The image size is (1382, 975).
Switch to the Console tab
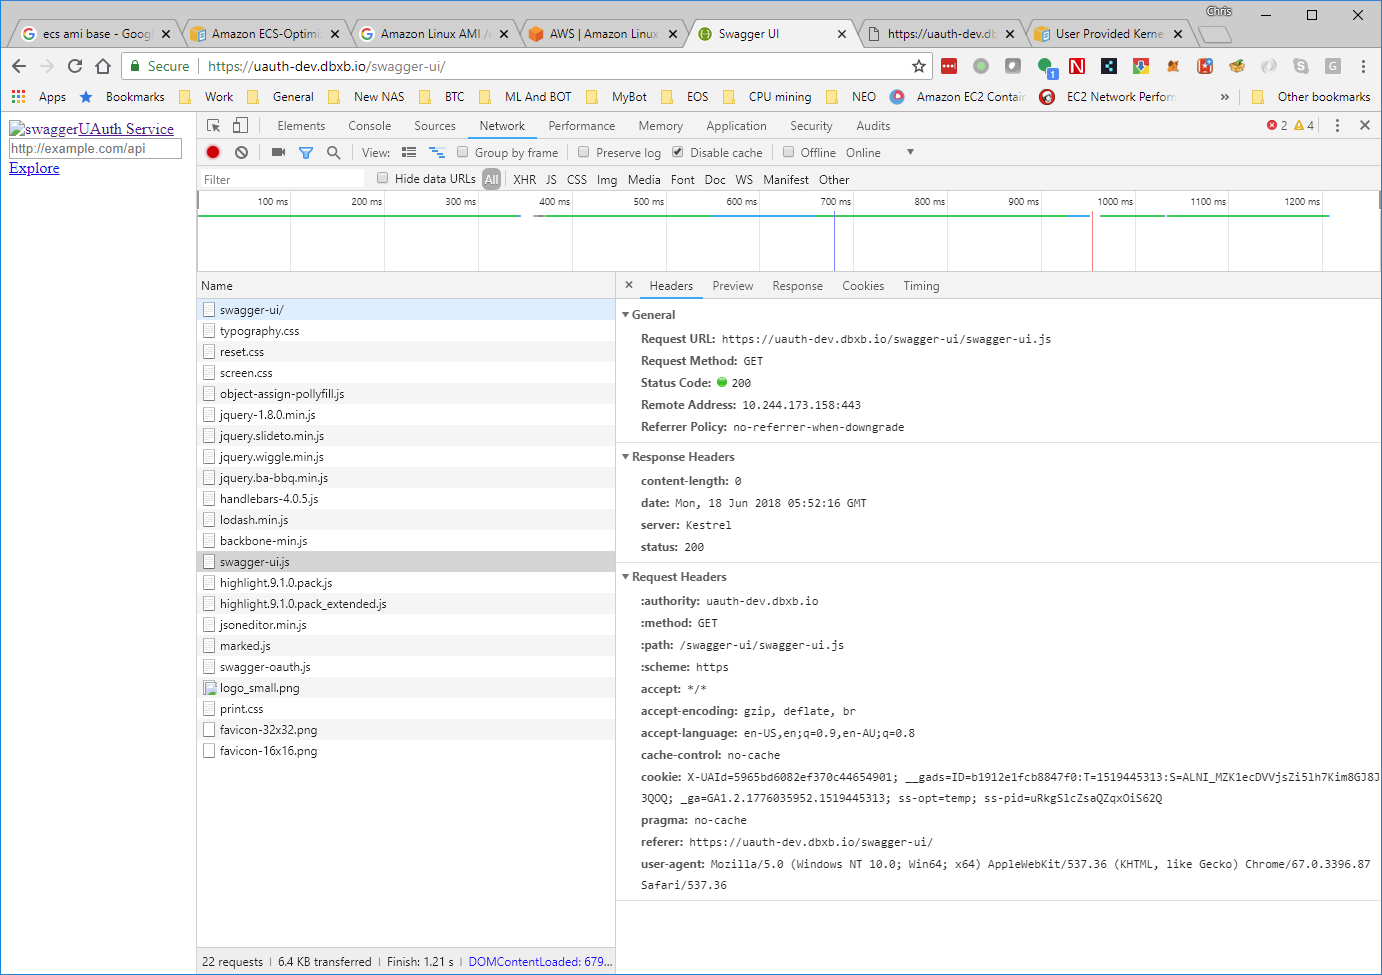[x=369, y=125]
